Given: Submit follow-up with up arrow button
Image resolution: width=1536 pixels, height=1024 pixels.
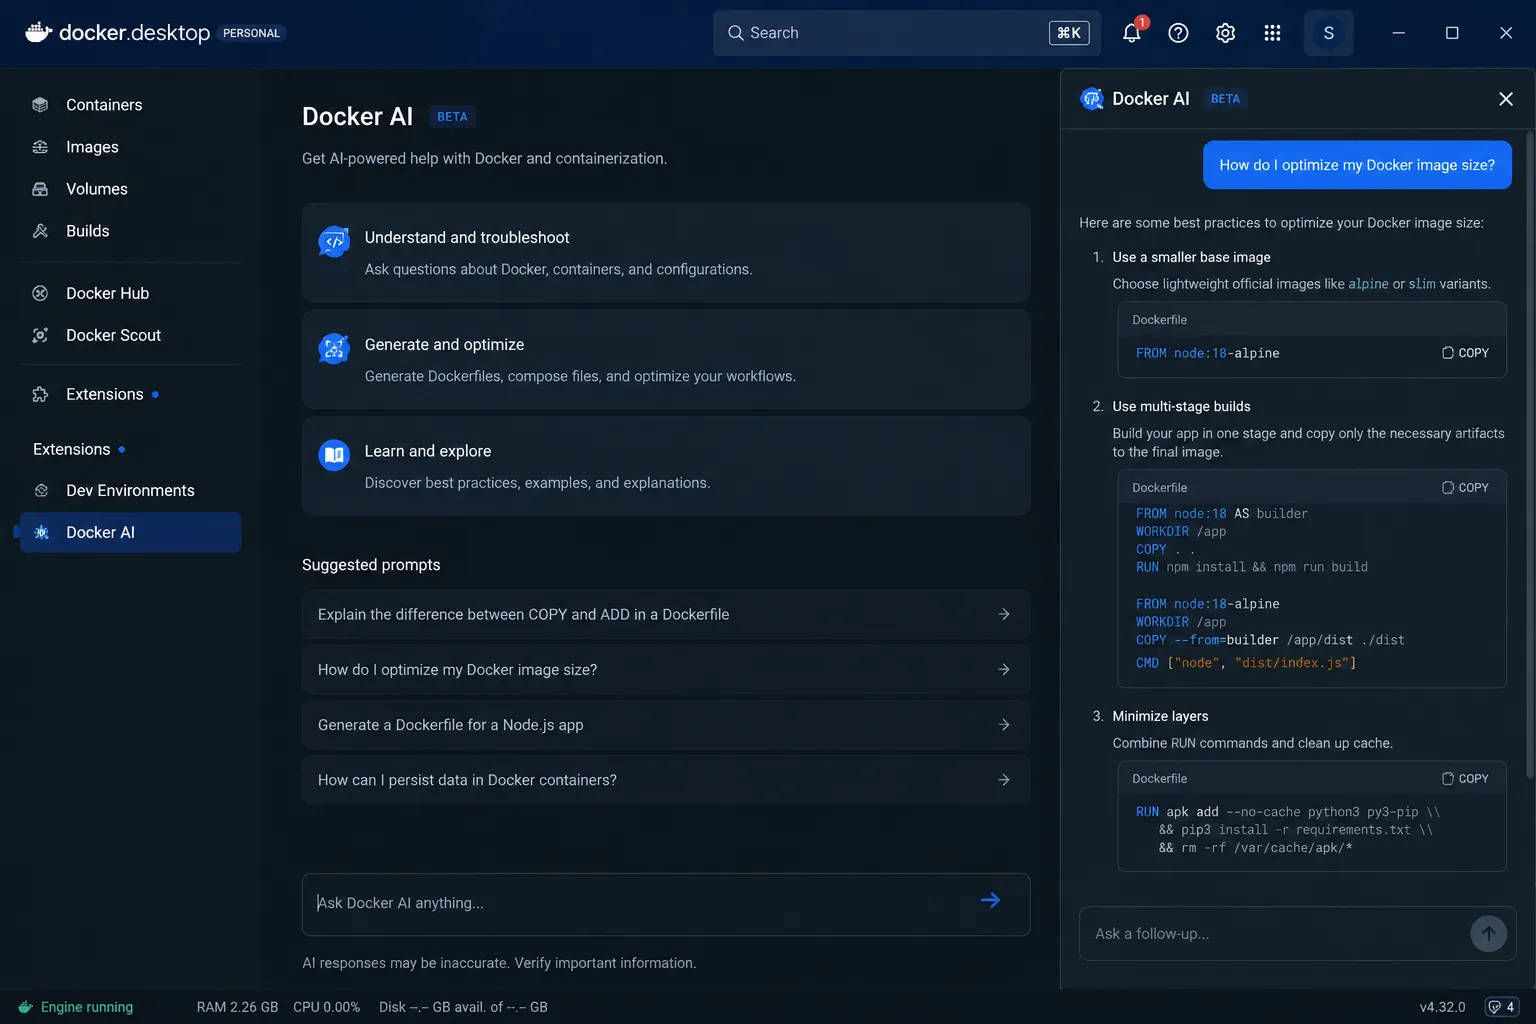Looking at the screenshot, I should (x=1488, y=934).
